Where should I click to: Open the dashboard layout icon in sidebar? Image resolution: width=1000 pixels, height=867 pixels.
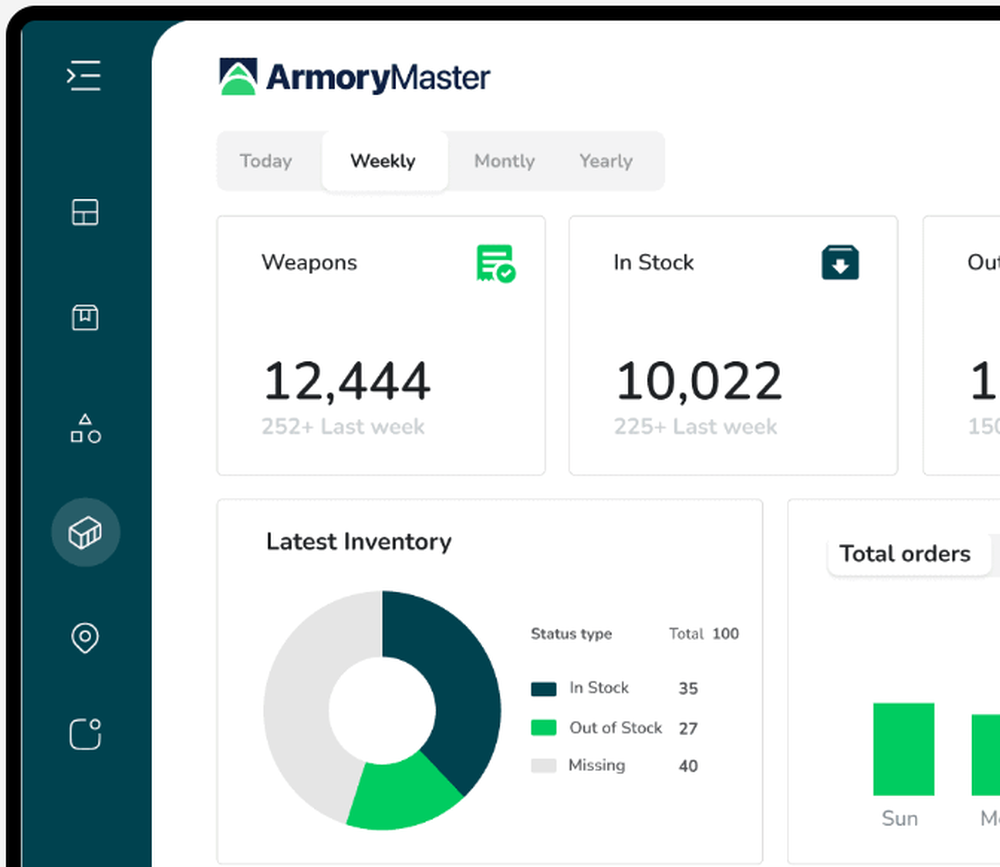coord(85,212)
